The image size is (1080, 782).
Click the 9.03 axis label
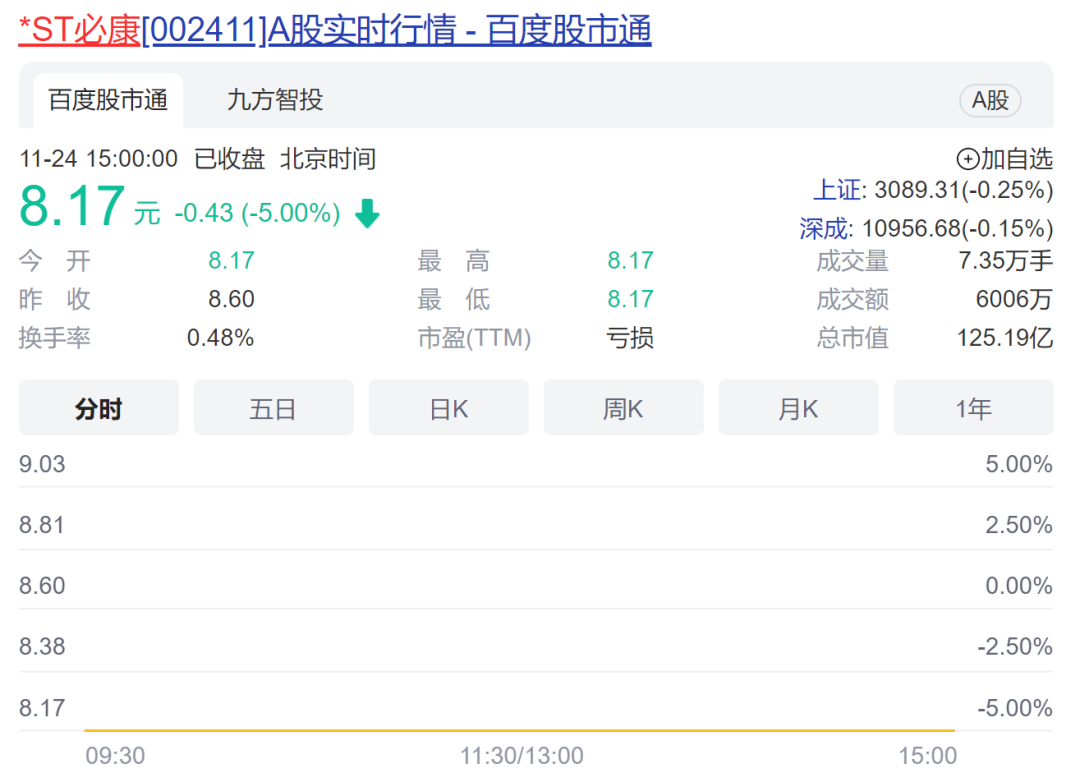point(42,464)
